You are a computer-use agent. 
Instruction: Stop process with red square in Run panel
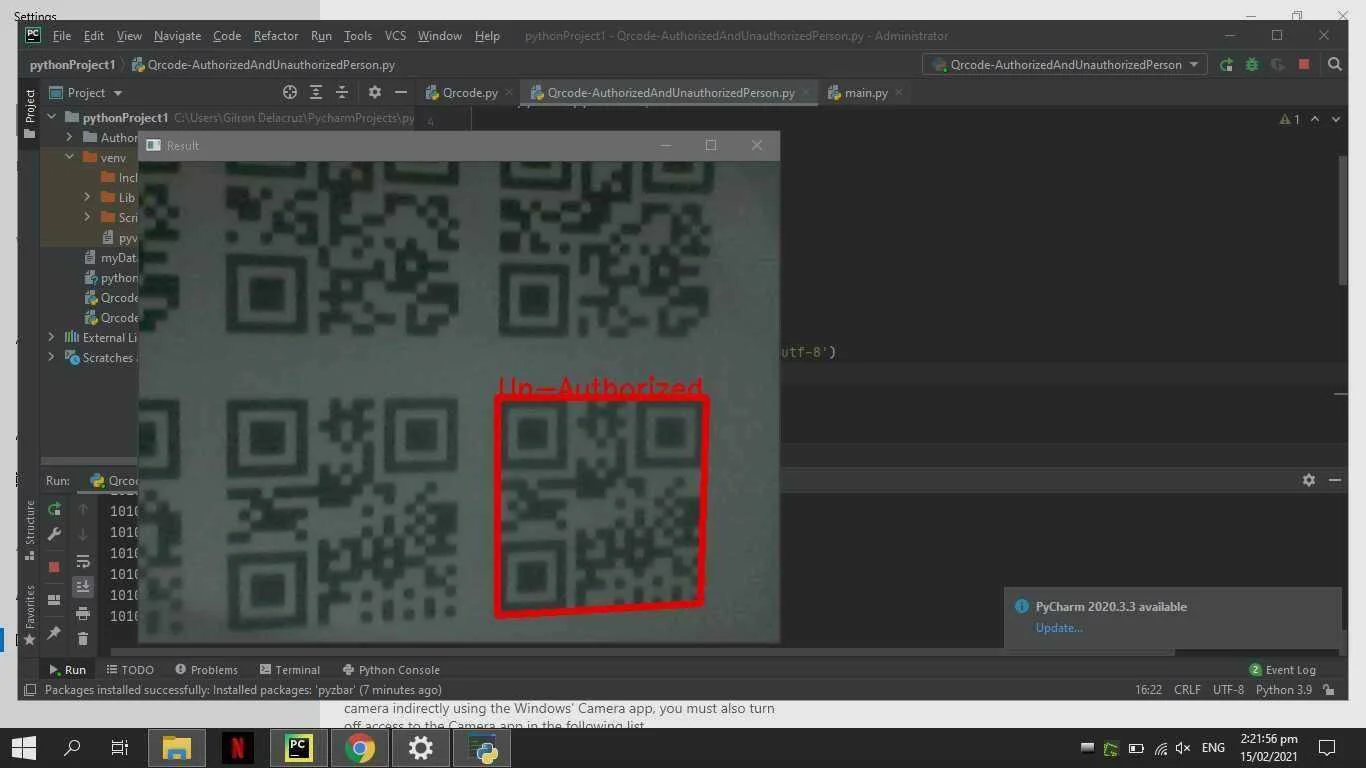pos(54,566)
